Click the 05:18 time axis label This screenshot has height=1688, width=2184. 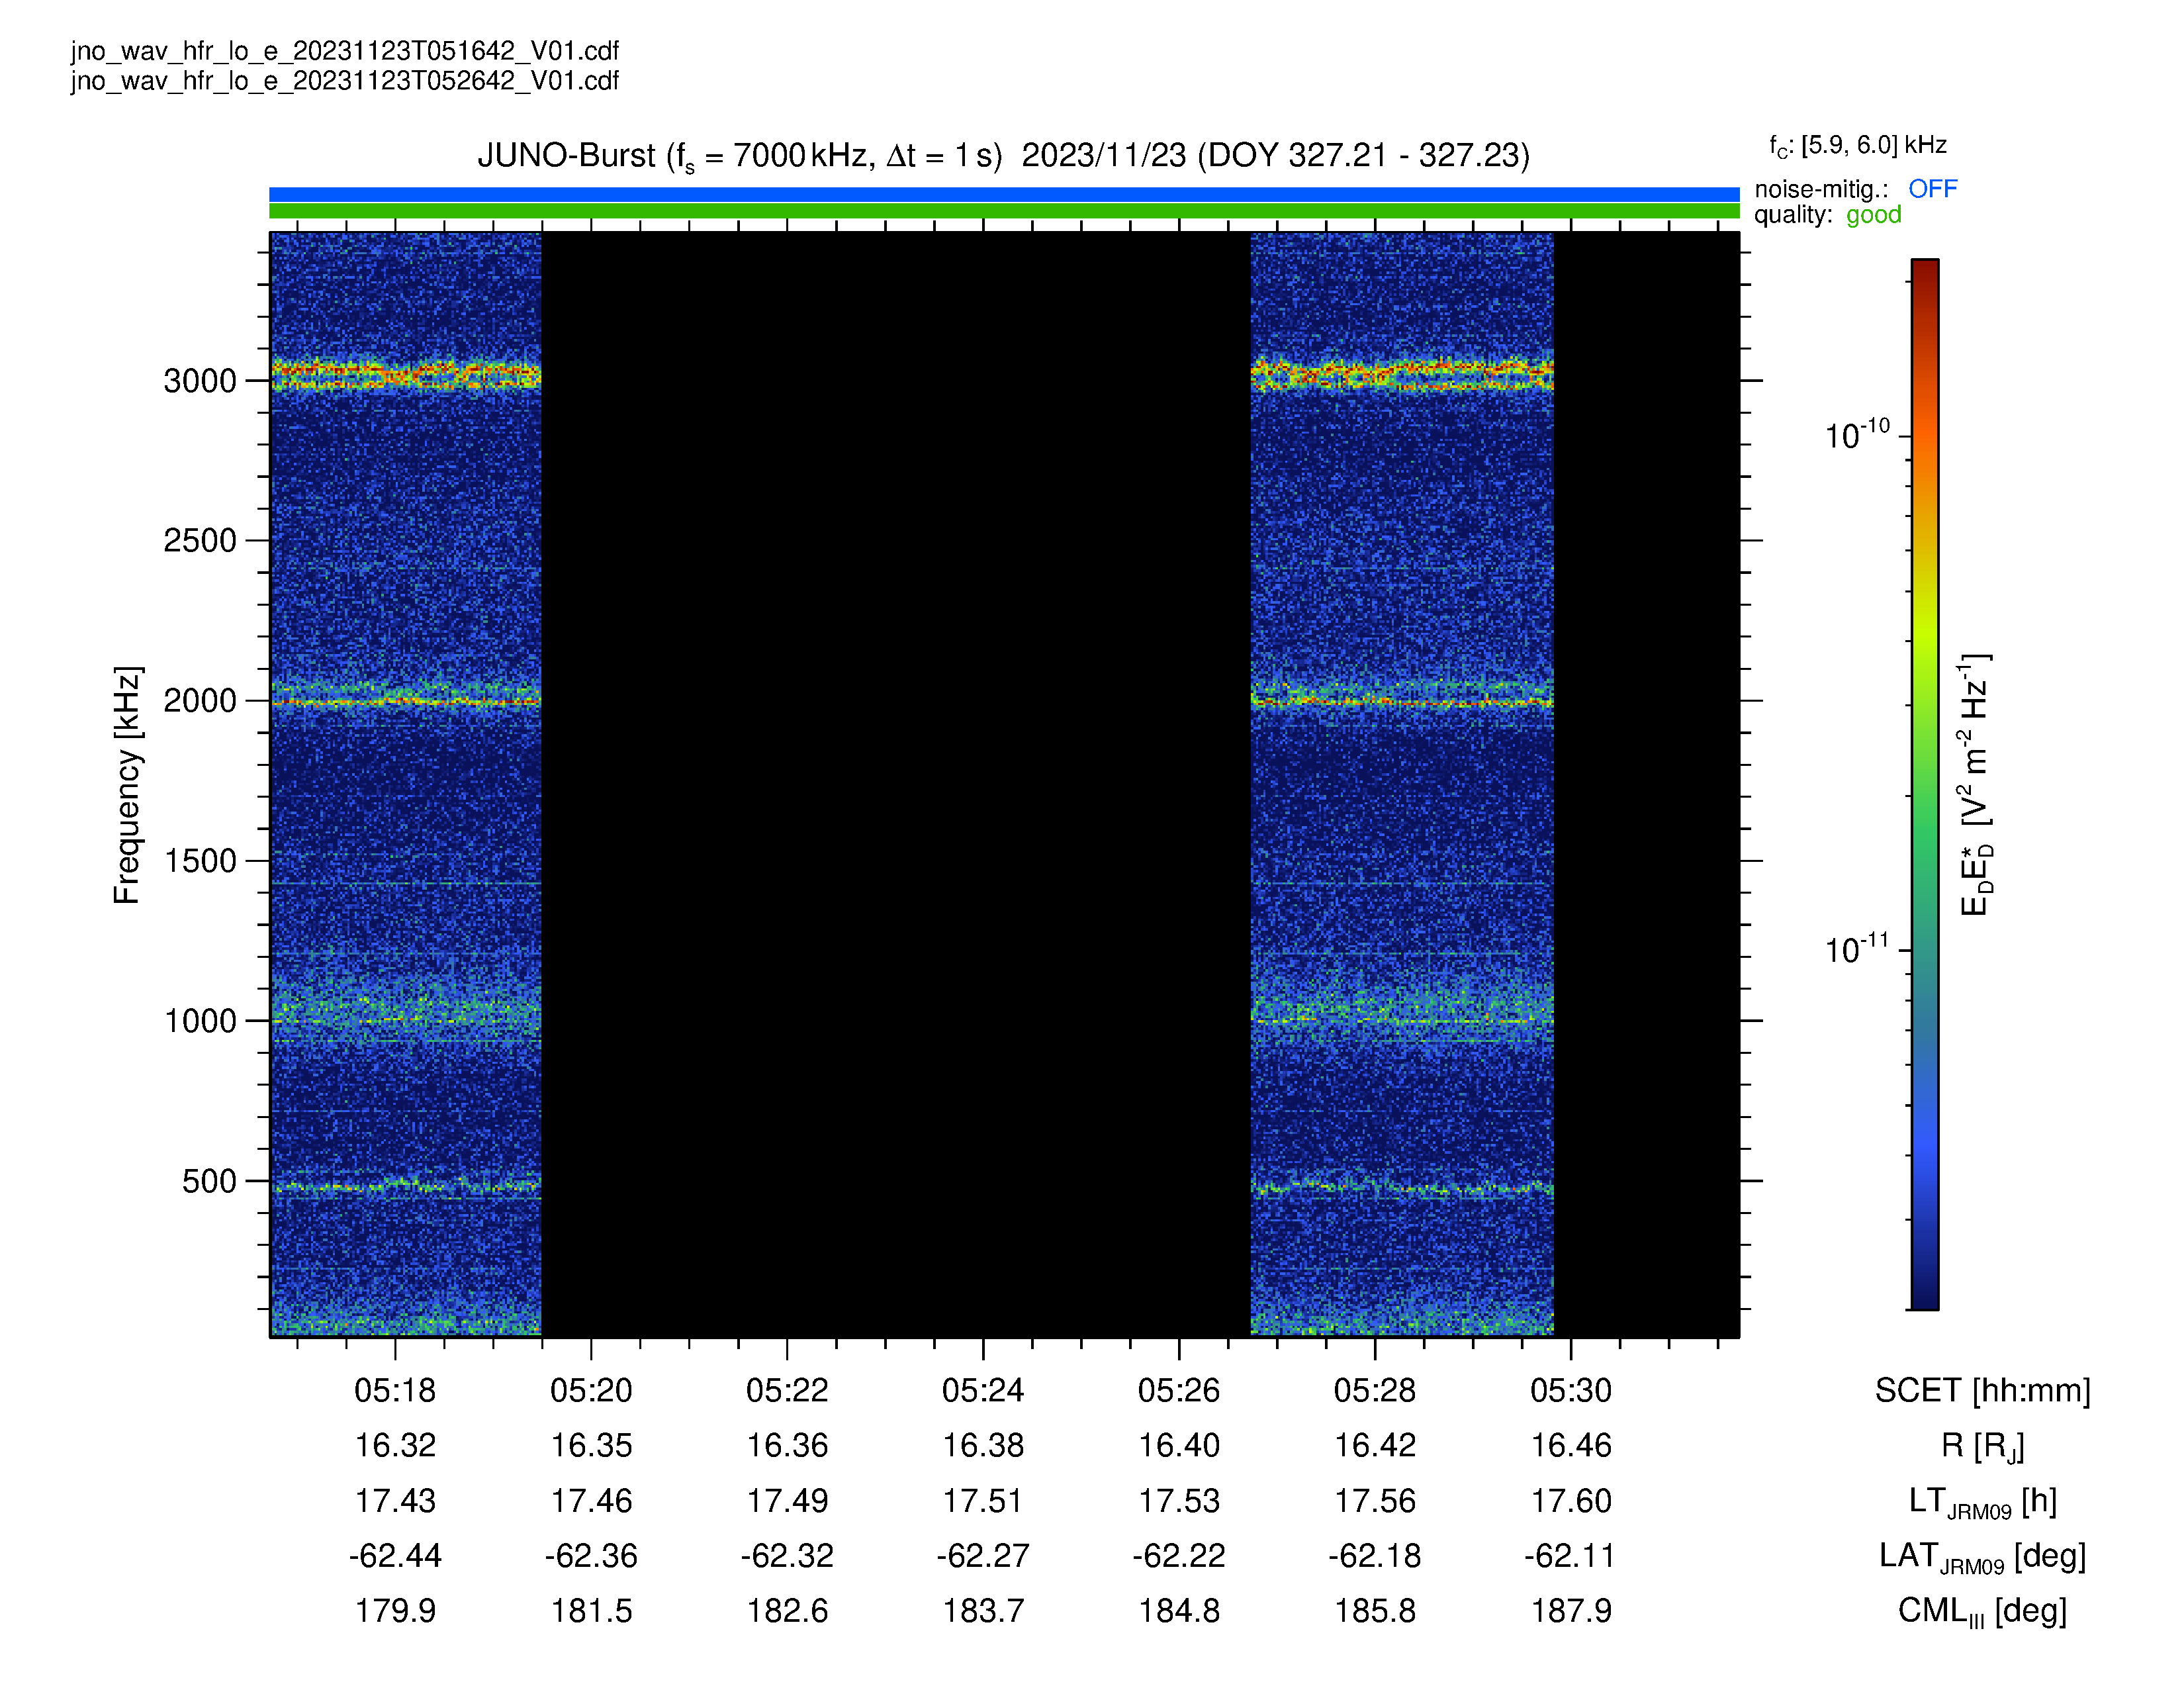pyautogui.click(x=395, y=1390)
